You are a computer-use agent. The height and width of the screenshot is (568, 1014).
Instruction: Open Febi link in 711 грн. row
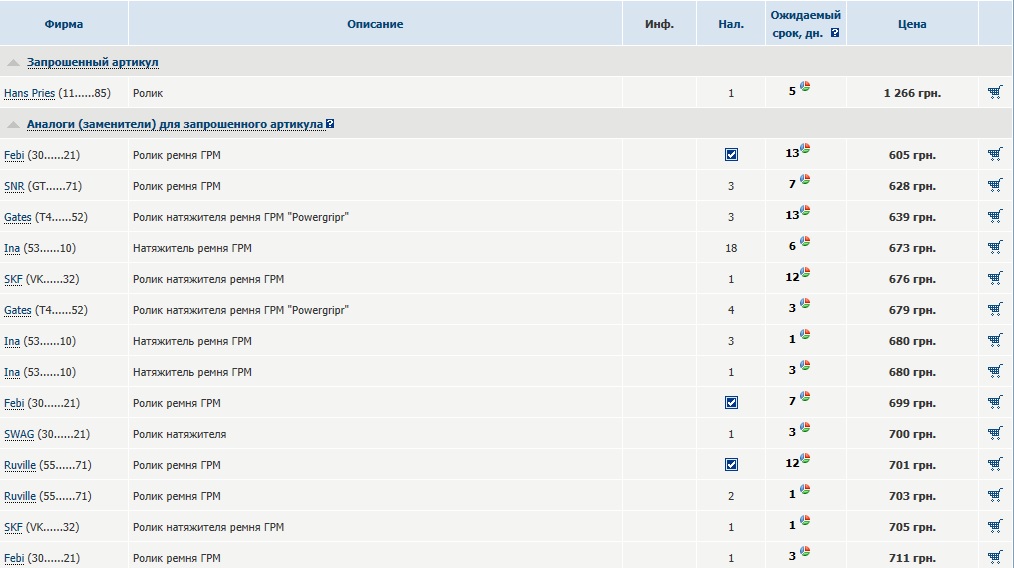click(14, 558)
